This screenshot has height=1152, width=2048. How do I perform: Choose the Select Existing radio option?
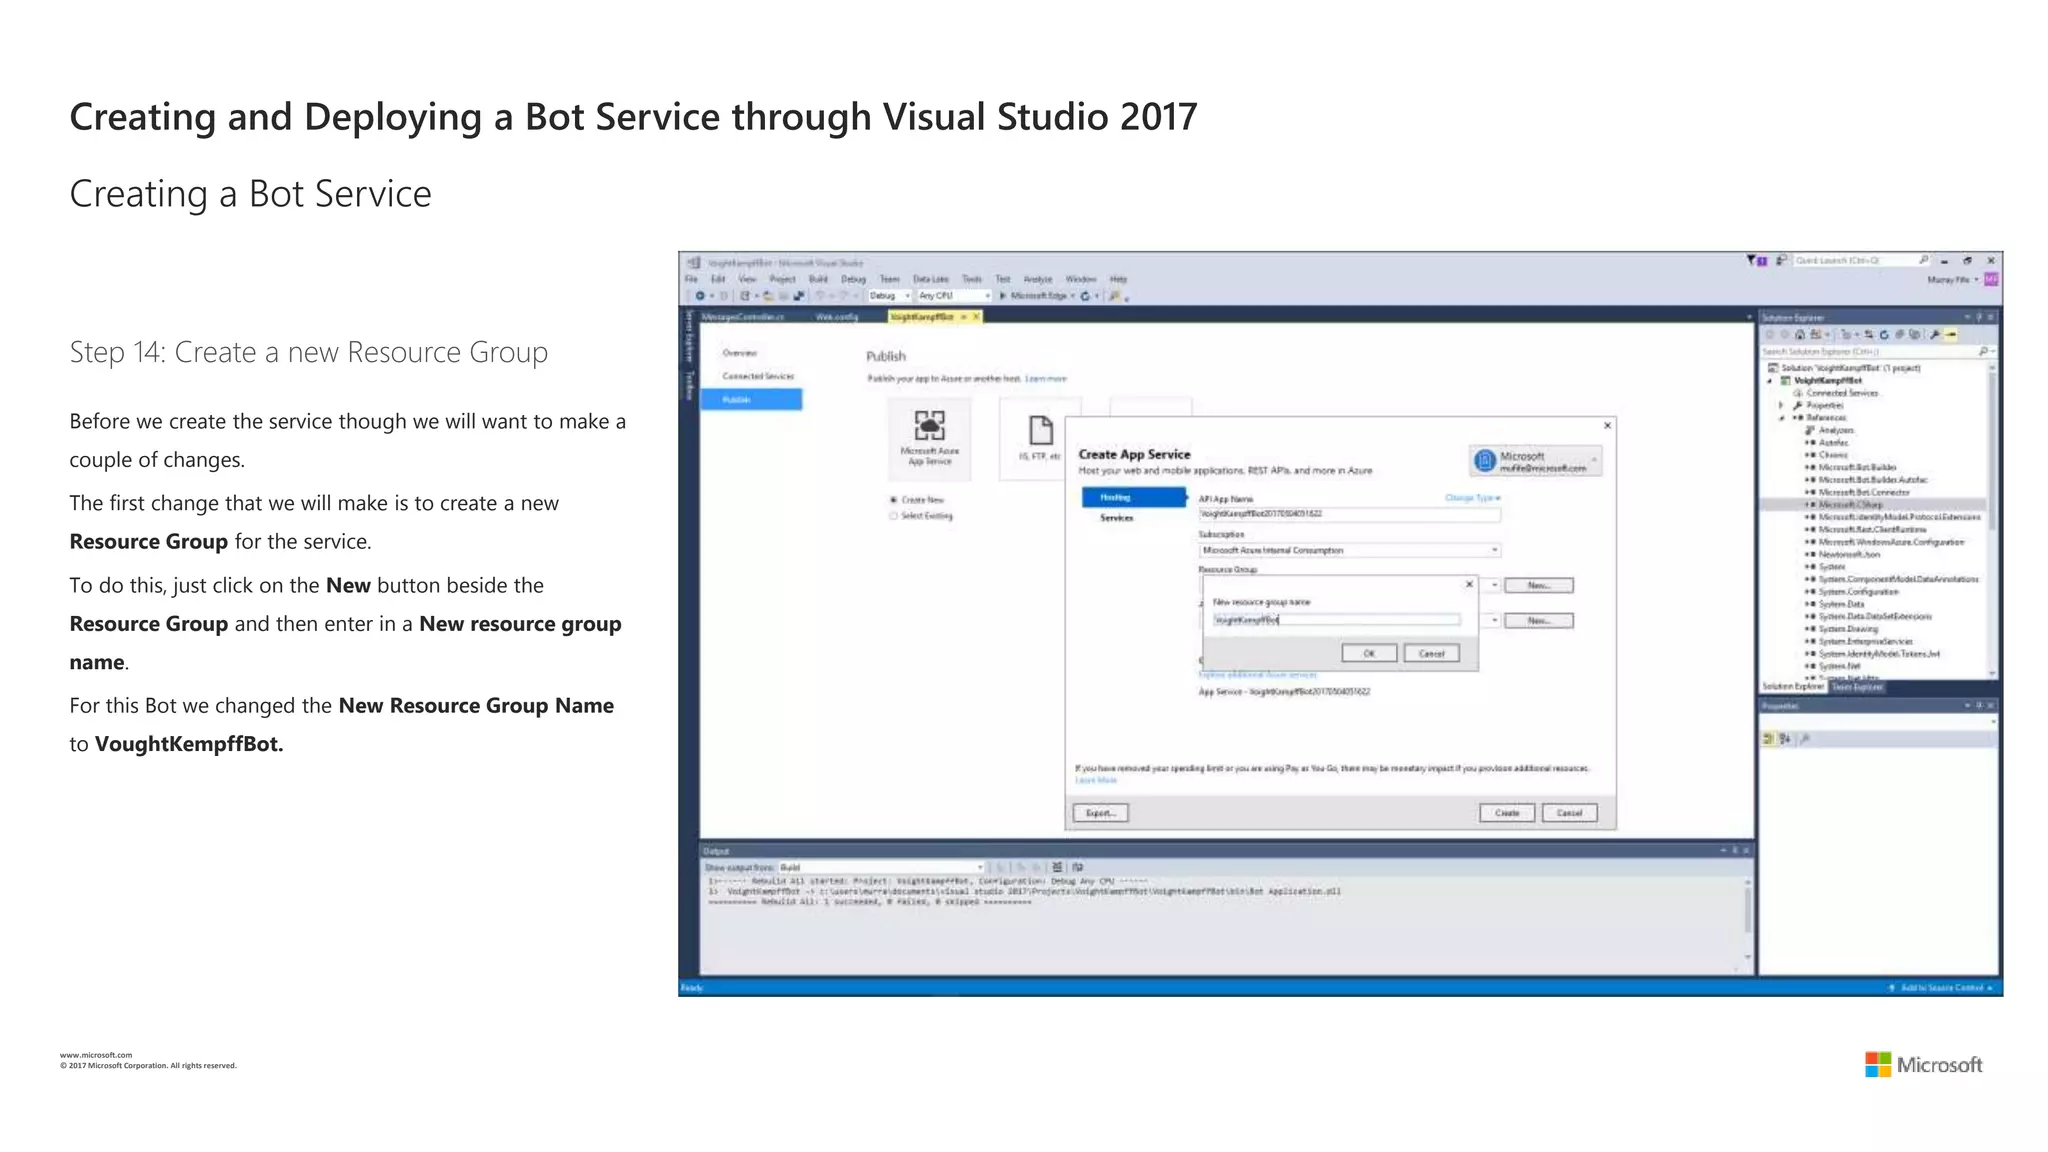pos(893,516)
